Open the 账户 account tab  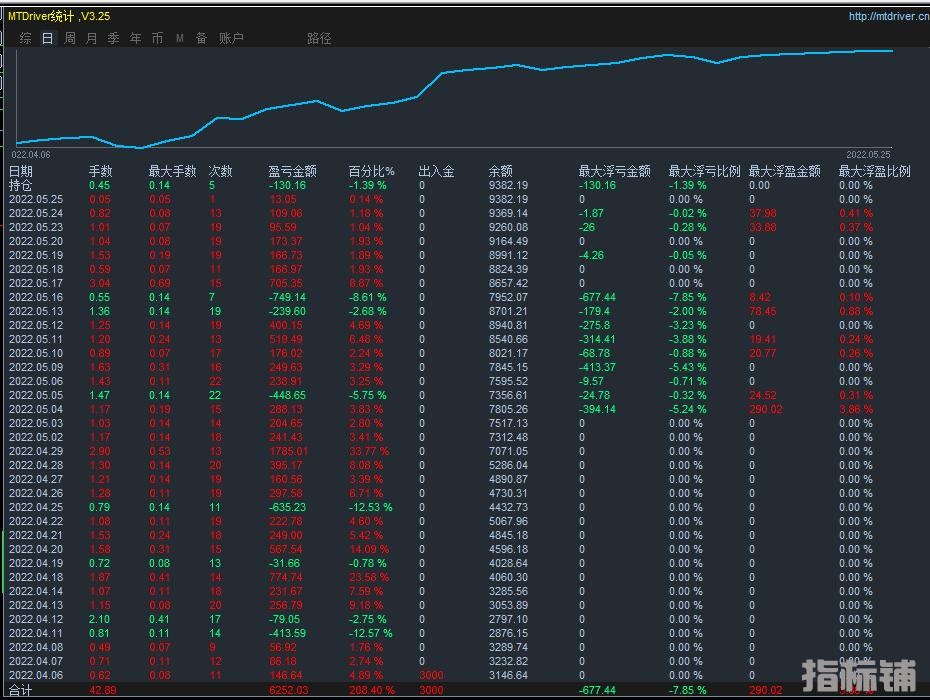coord(231,39)
